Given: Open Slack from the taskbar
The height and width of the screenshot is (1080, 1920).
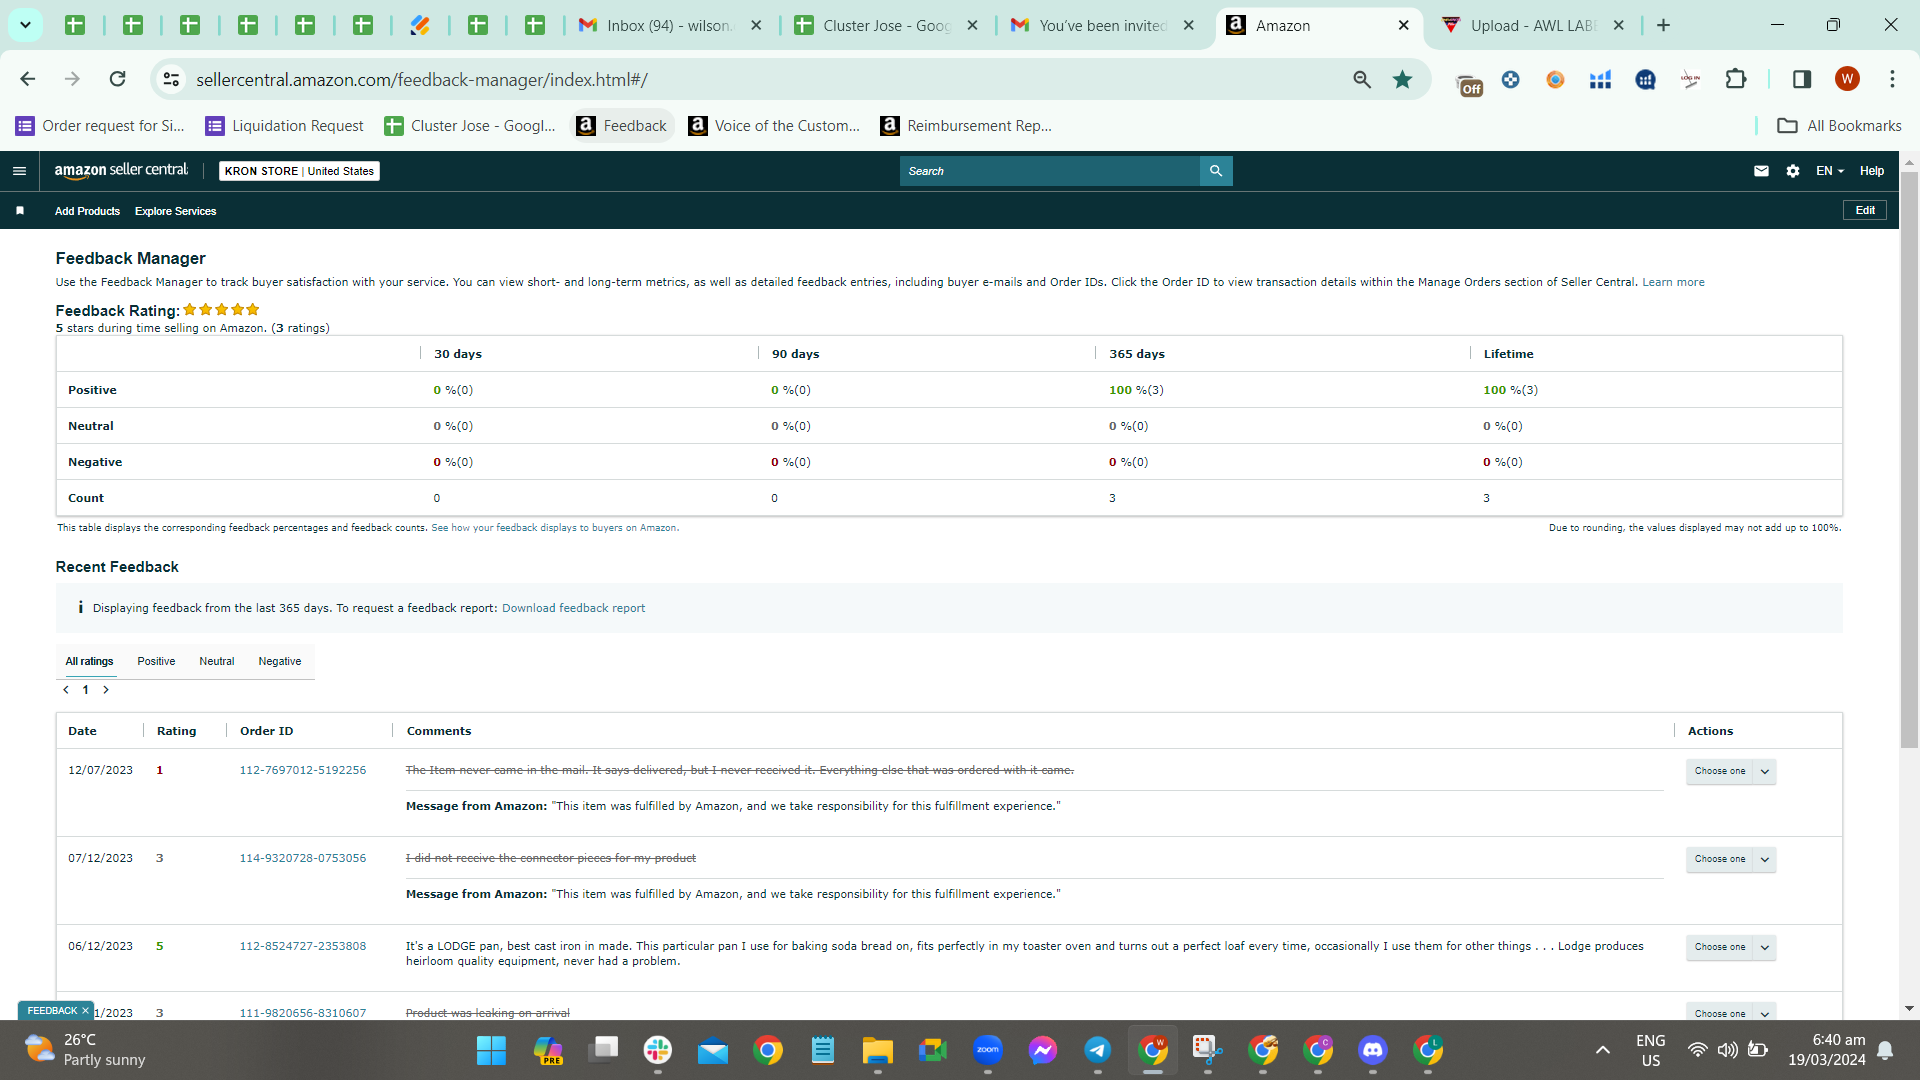Looking at the screenshot, I should (657, 1050).
